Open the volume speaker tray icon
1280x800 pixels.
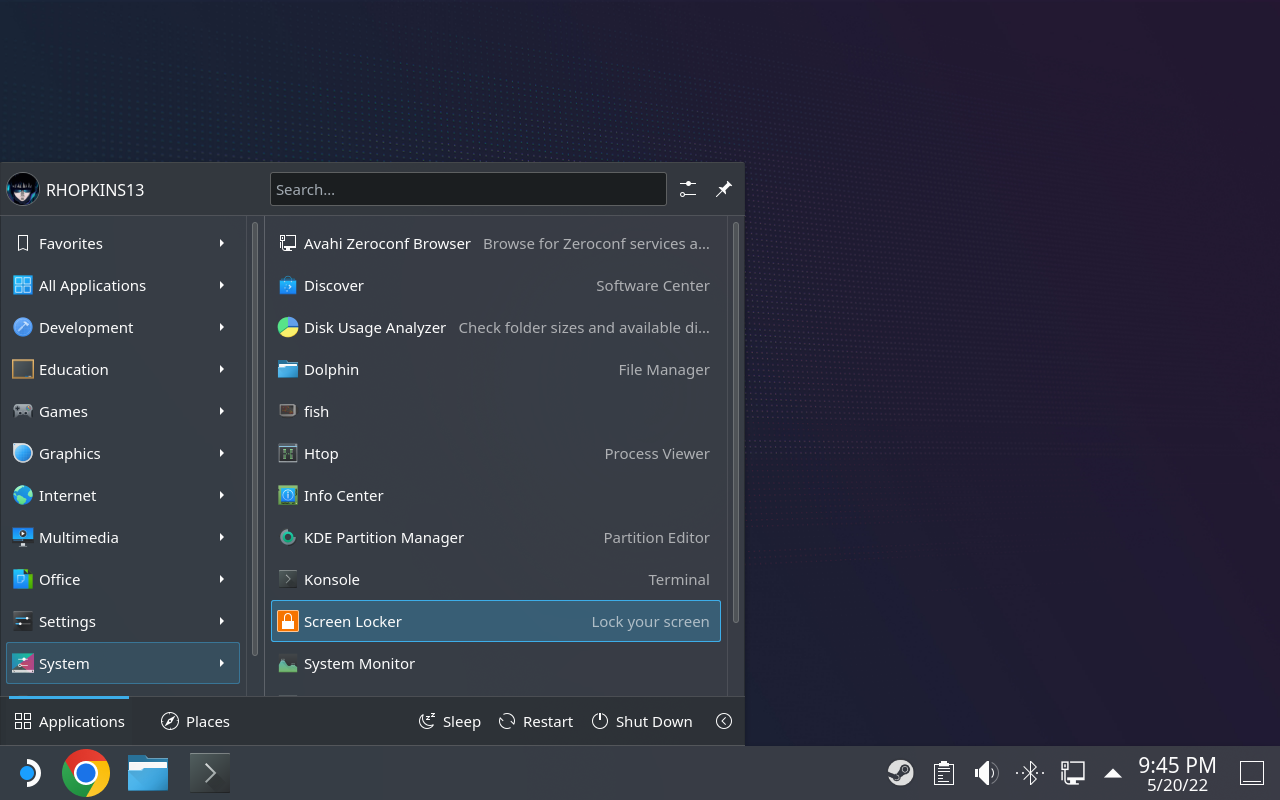pos(986,772)
